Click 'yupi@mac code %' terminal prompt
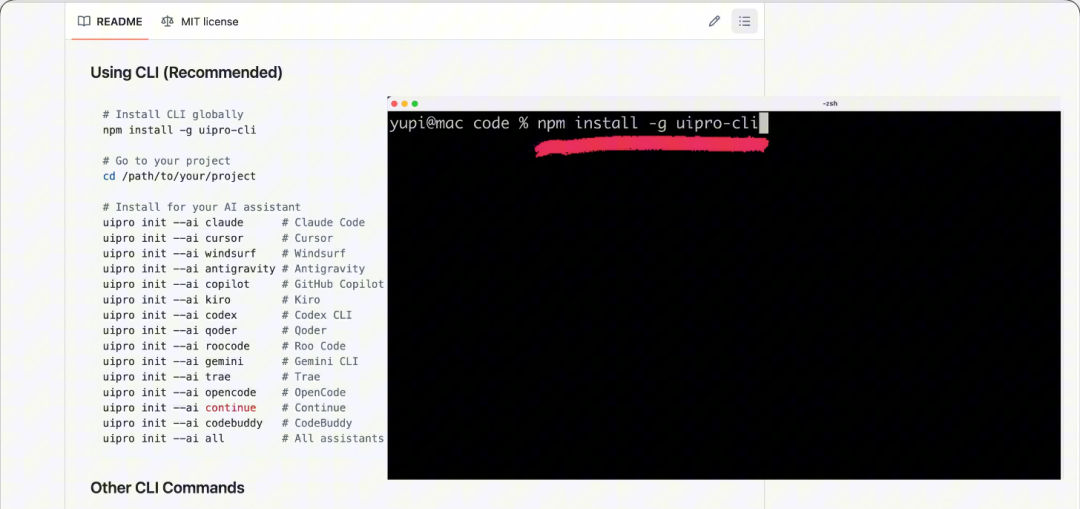Screen dimensions: 1080x509 pos(459,124)
